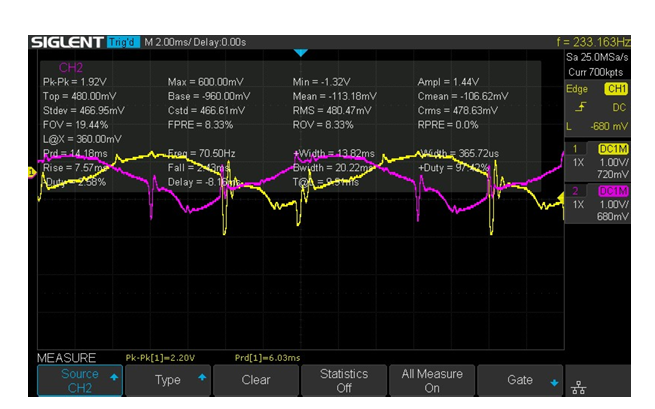Click the blue trigger position marker at top

pyautogui.click(x=300, y=53)
